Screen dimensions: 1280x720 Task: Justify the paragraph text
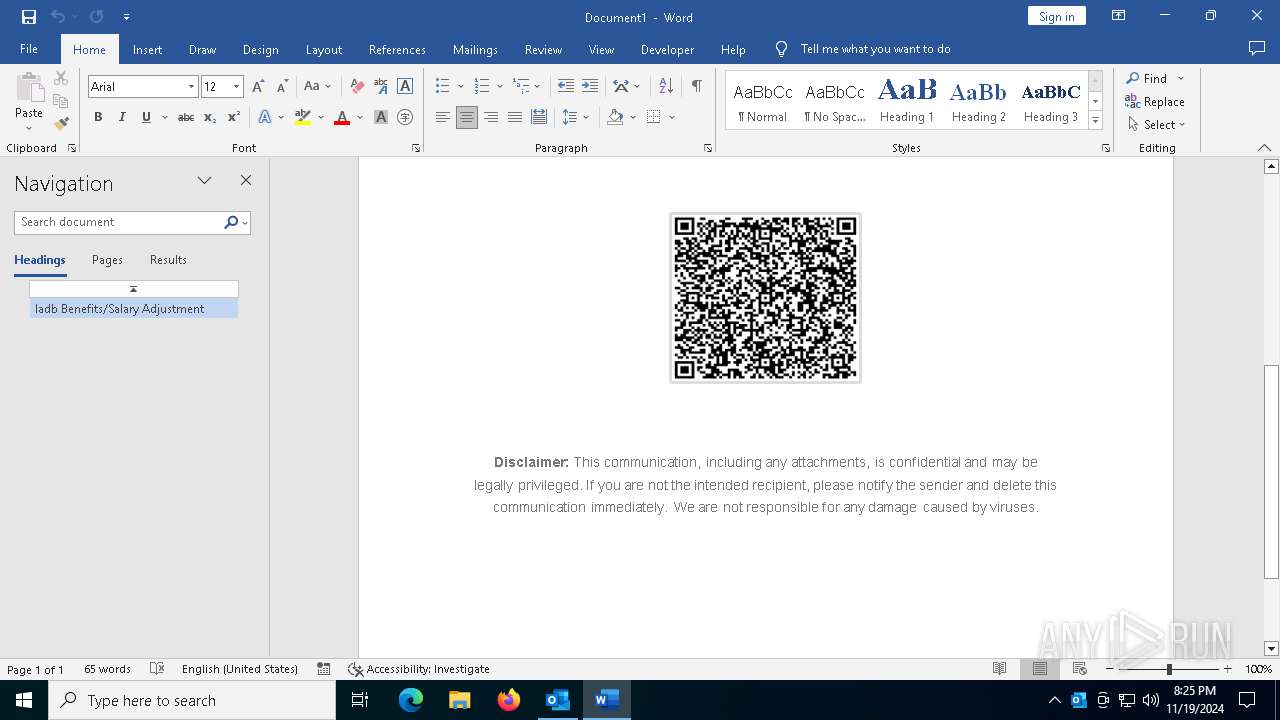[x=515, y=117]
